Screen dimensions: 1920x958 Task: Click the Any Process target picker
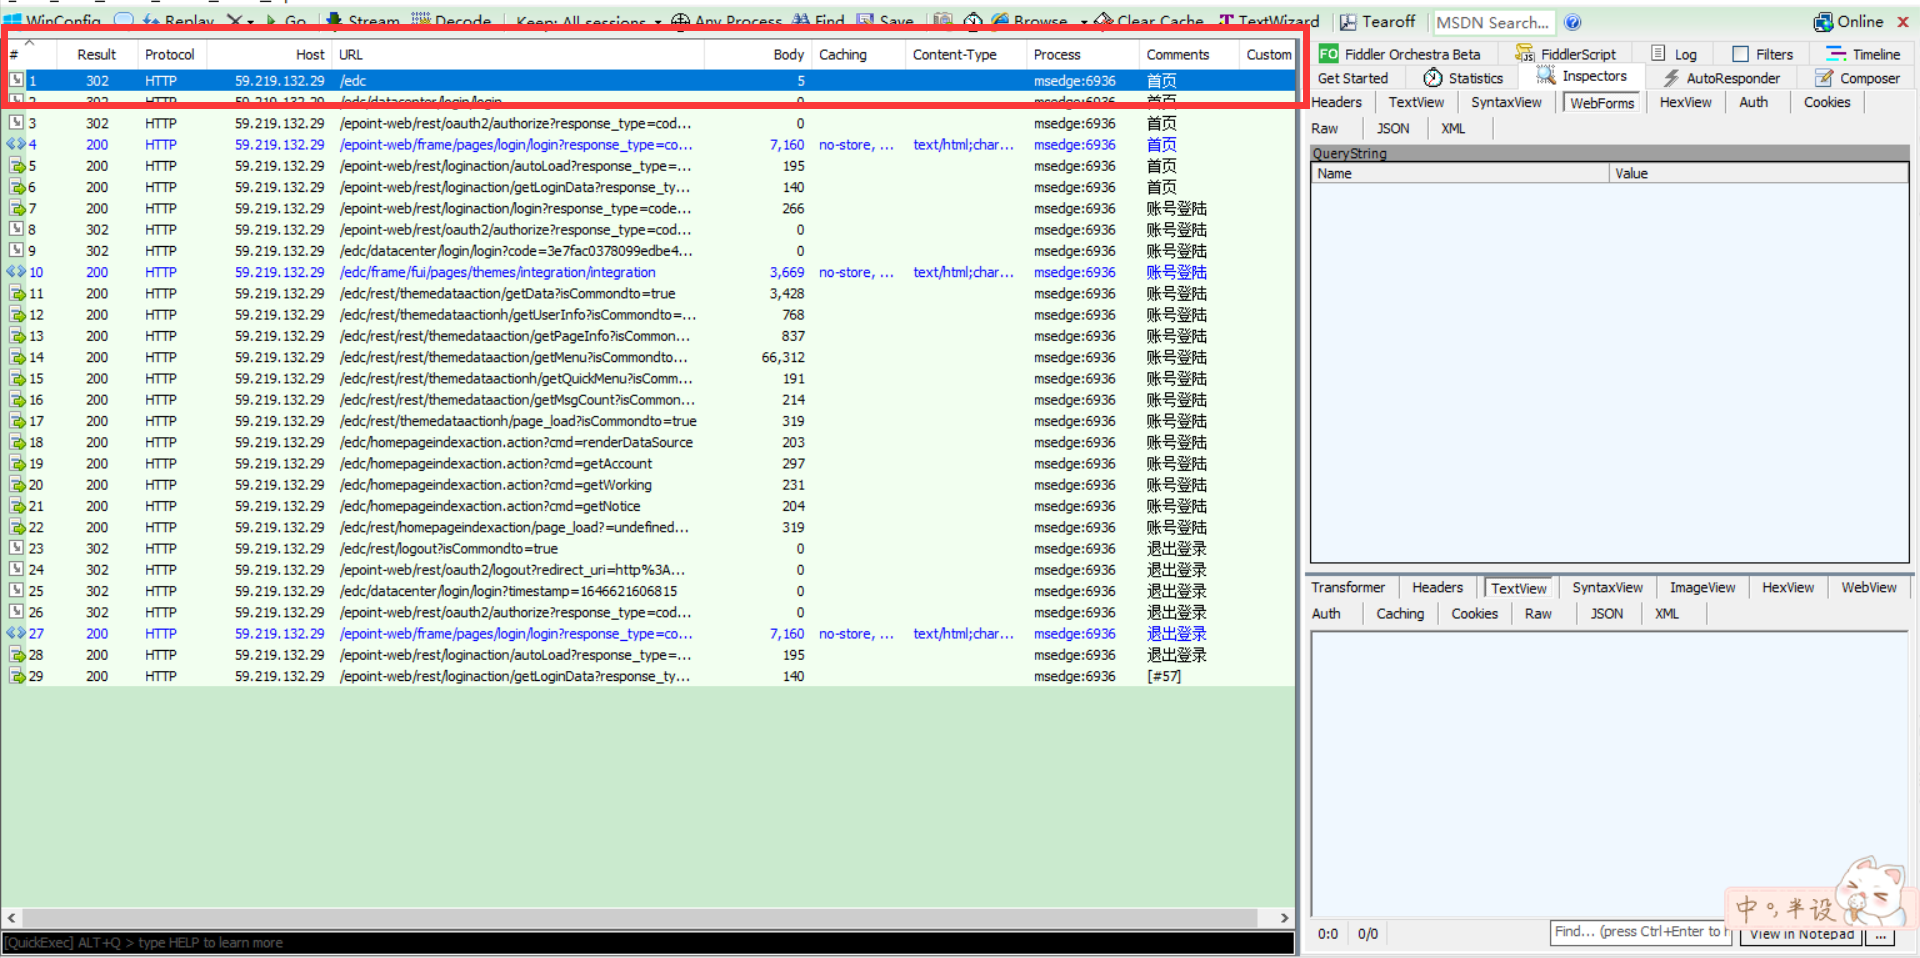(727, 21)
